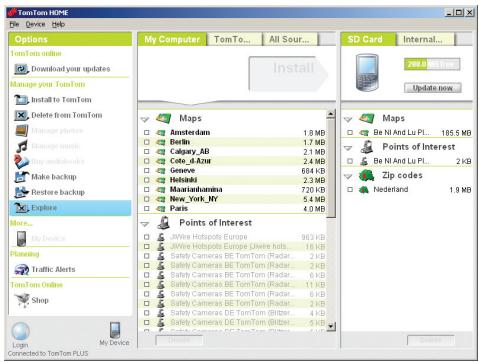Open the File menu
This screenshot has height=362, width=479.
[14, 24]
